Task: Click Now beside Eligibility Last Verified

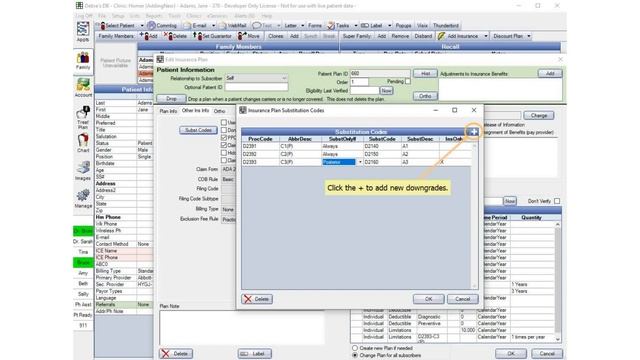Action: point(387,91)
